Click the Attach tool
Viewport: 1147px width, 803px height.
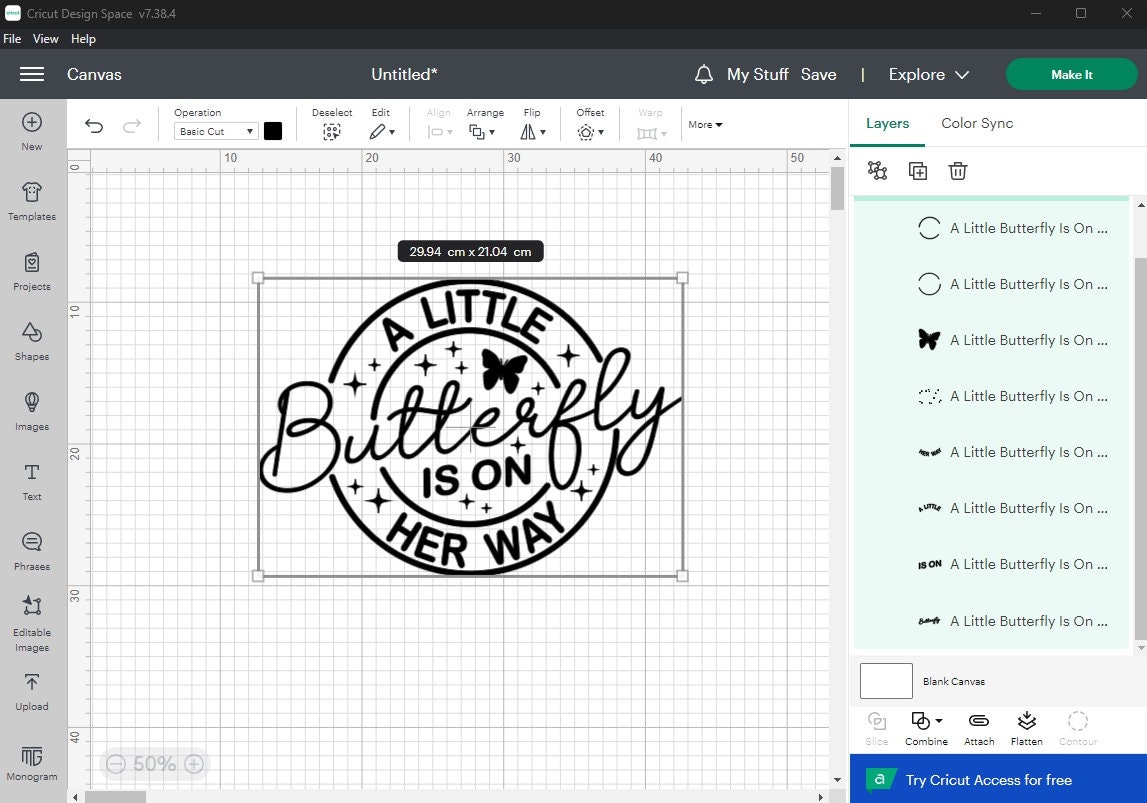pos(979,728)
